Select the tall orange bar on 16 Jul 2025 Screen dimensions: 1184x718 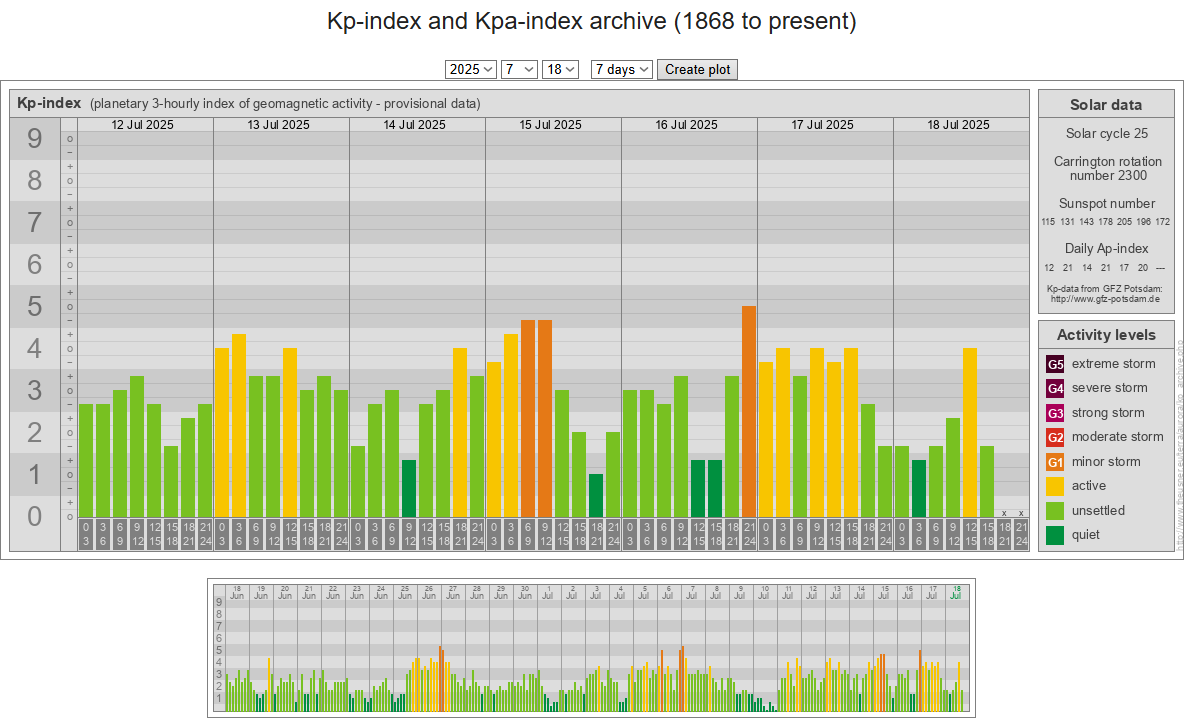click(748, 411)
